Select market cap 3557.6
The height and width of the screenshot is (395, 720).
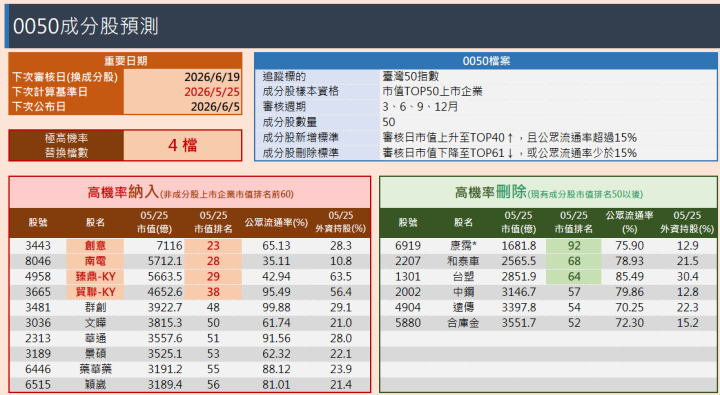(165, 338)
